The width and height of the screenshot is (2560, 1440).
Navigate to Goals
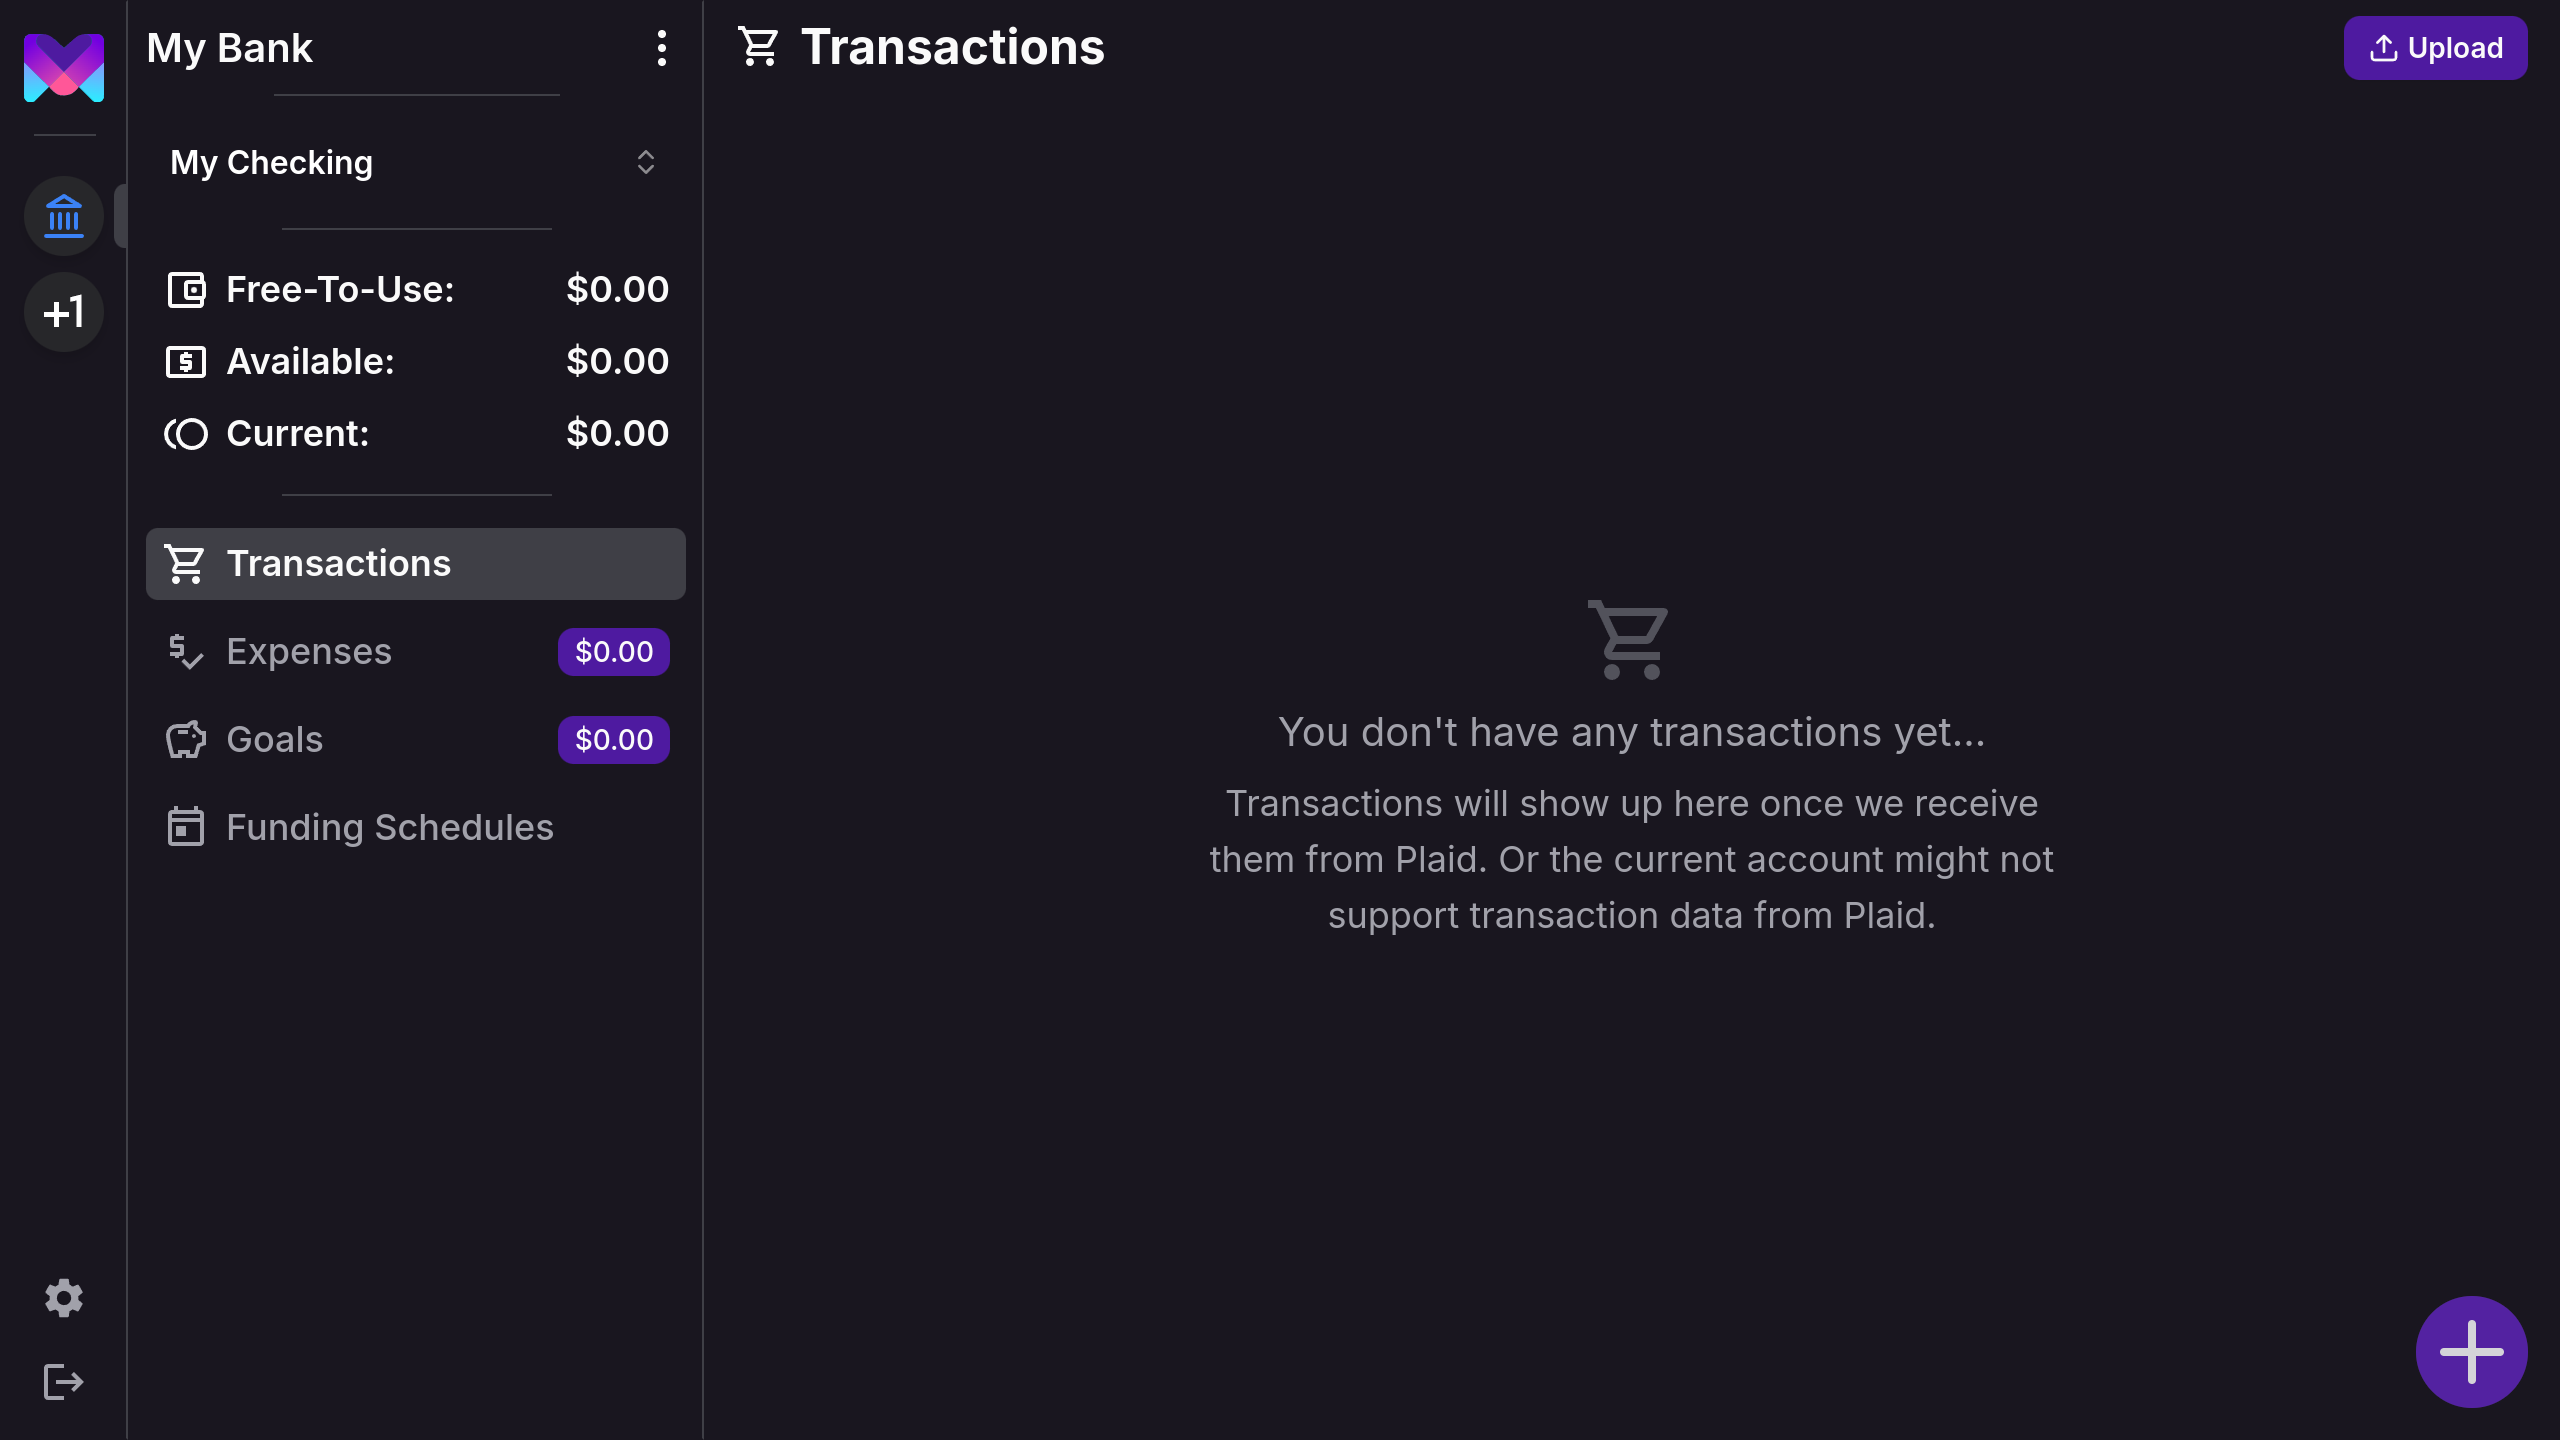coord(275,740)
